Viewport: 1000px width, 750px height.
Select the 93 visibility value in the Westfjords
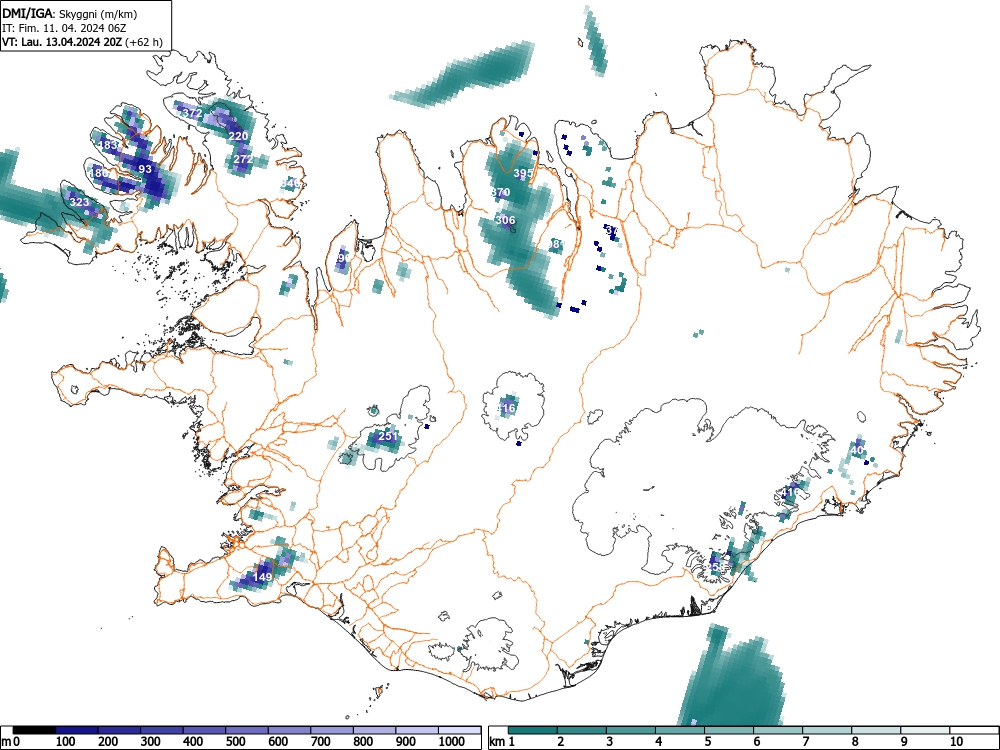click(x=145, y=169)
